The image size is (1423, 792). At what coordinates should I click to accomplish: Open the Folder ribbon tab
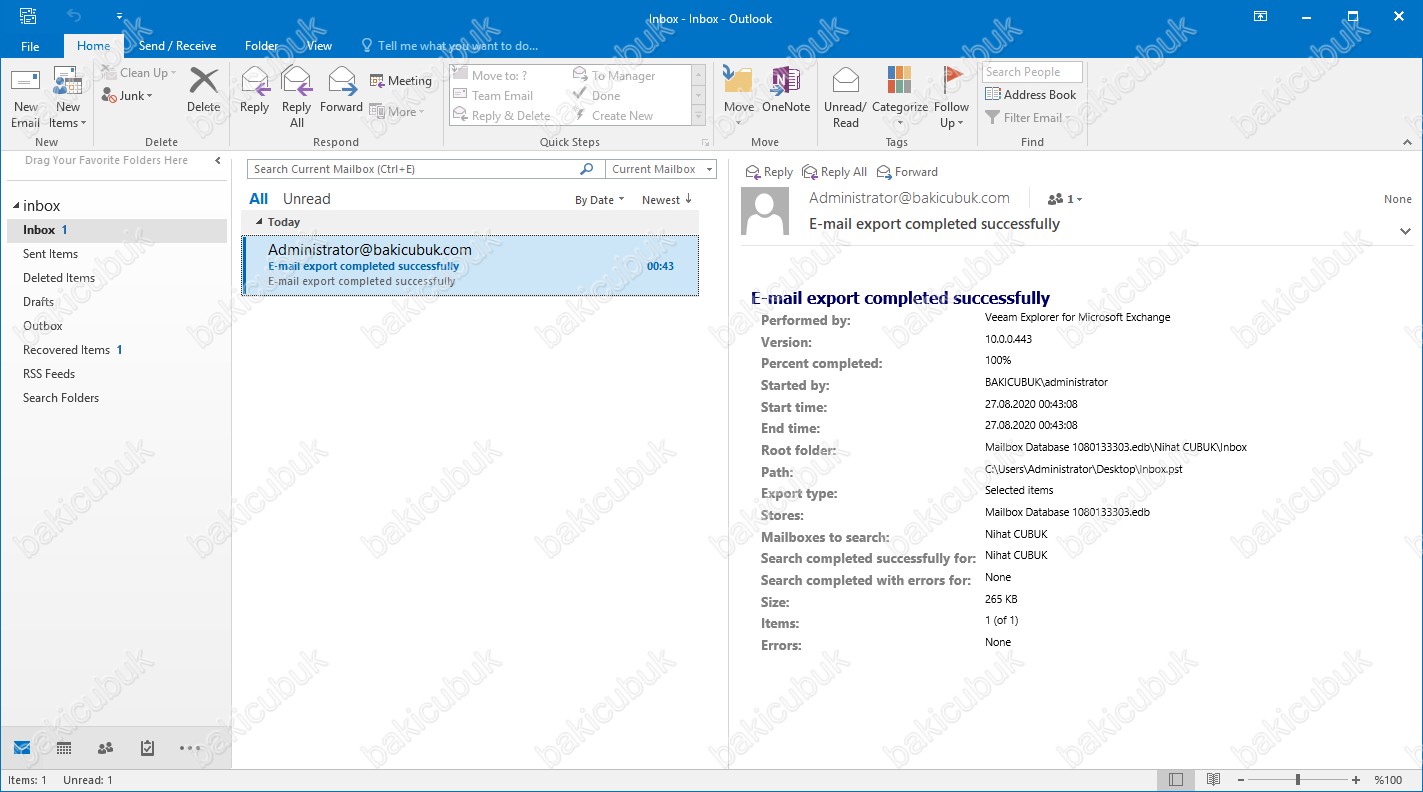(262, 46)
